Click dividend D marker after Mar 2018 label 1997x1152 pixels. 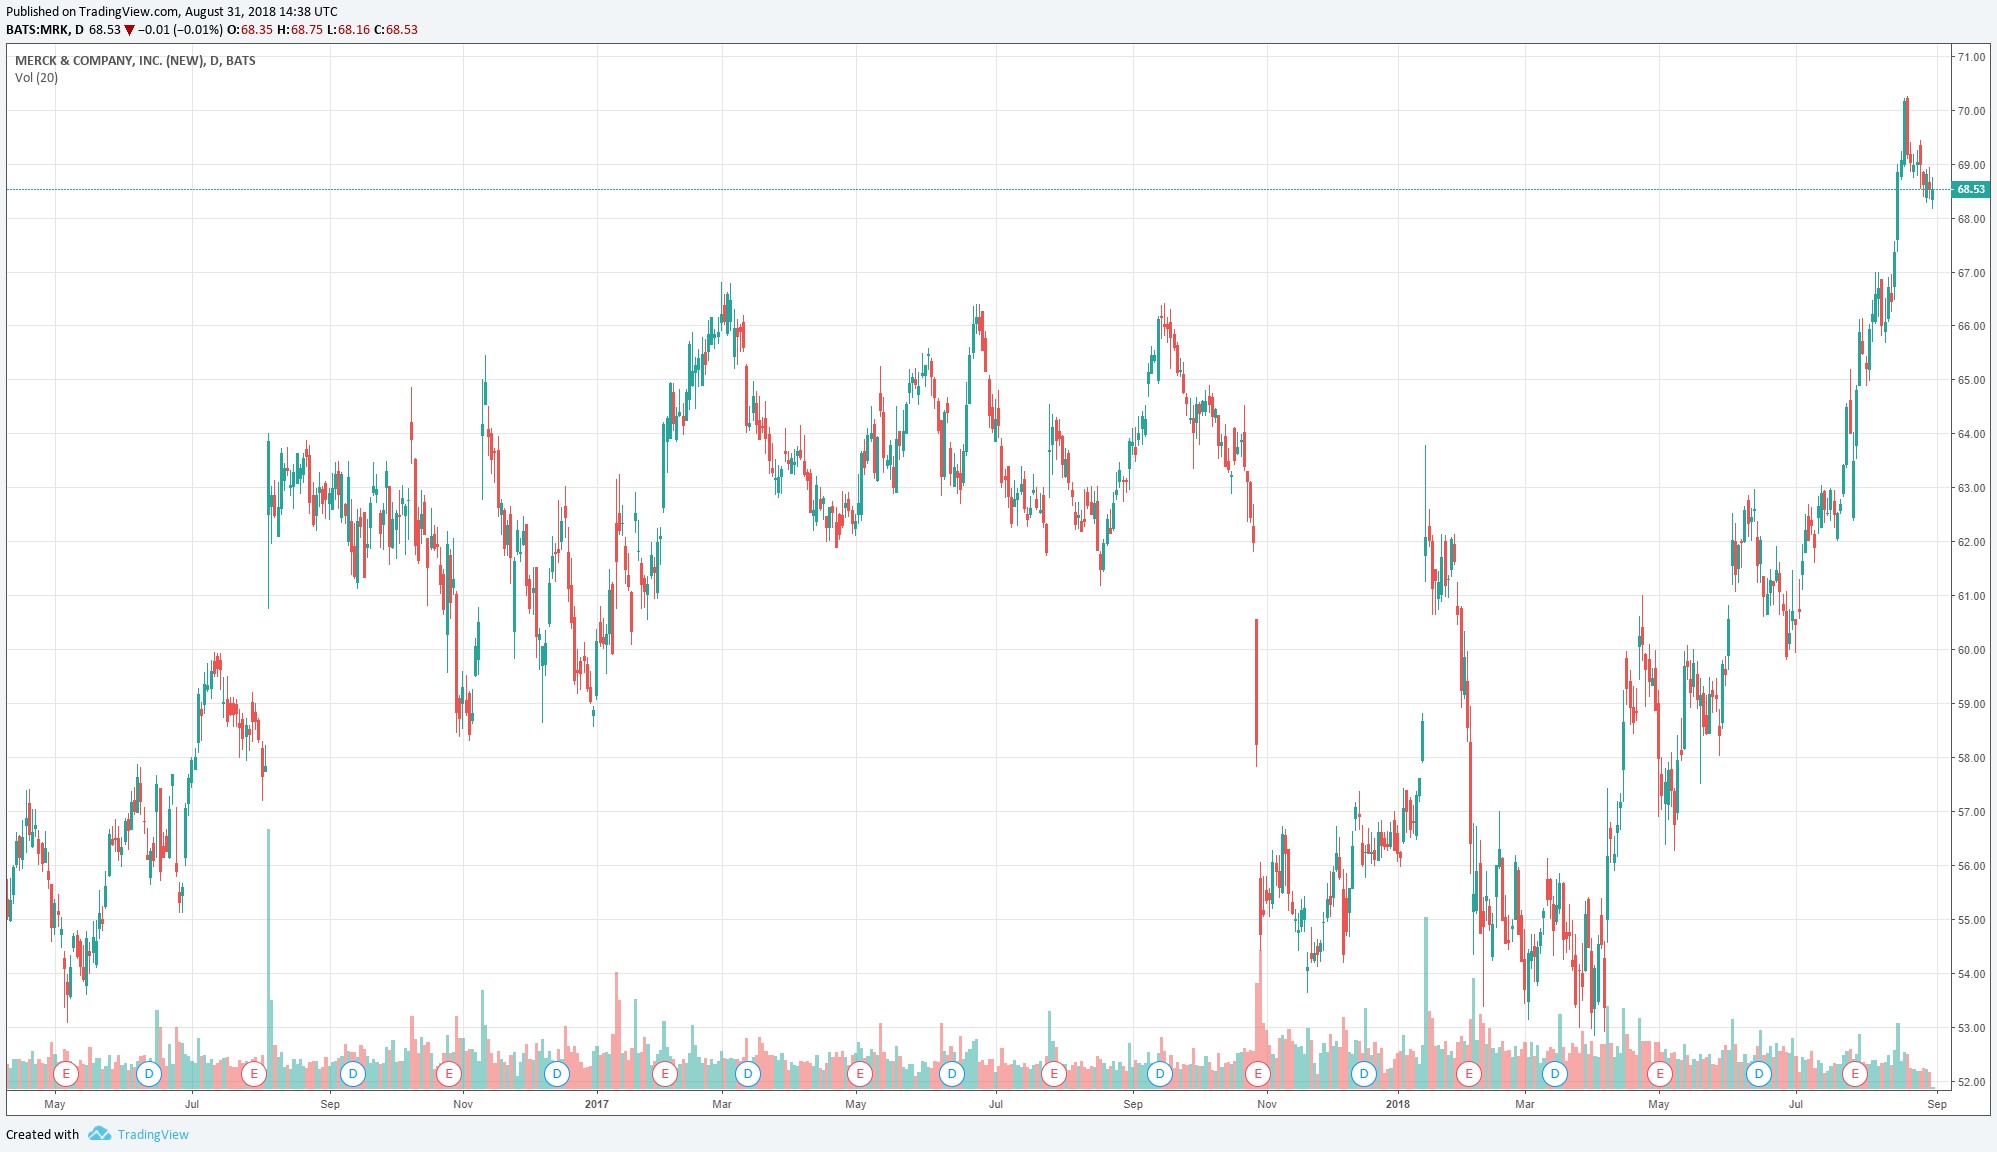(1554, 1074)
